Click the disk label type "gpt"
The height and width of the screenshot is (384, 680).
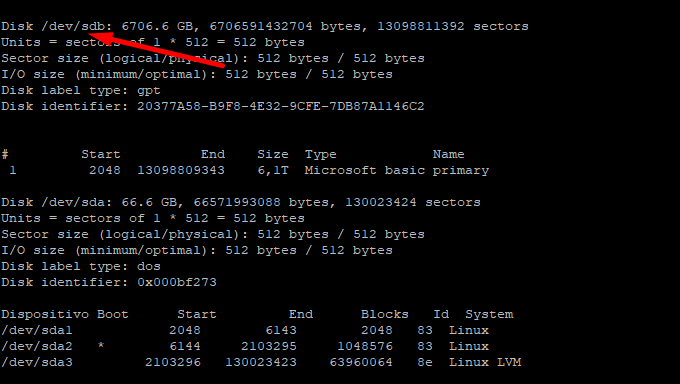coord(149,91)
